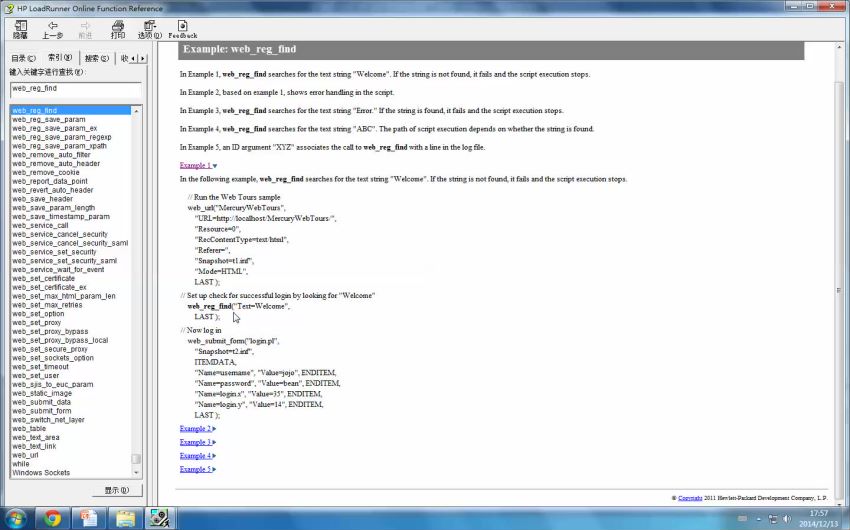Select web_report_data_point entry
Viewport: 850px width, 530px height.
49,181
